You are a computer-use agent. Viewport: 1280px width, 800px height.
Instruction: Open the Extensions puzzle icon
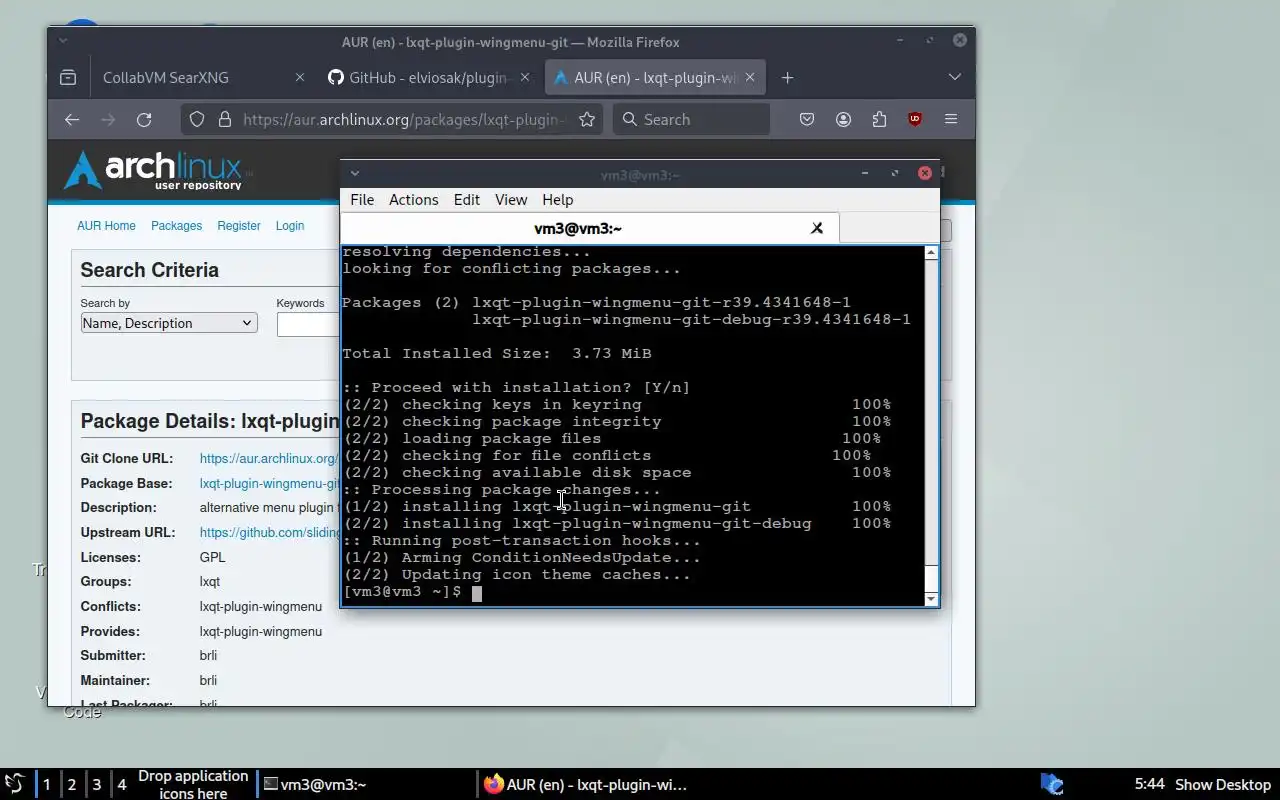click(x=879, y=119)
